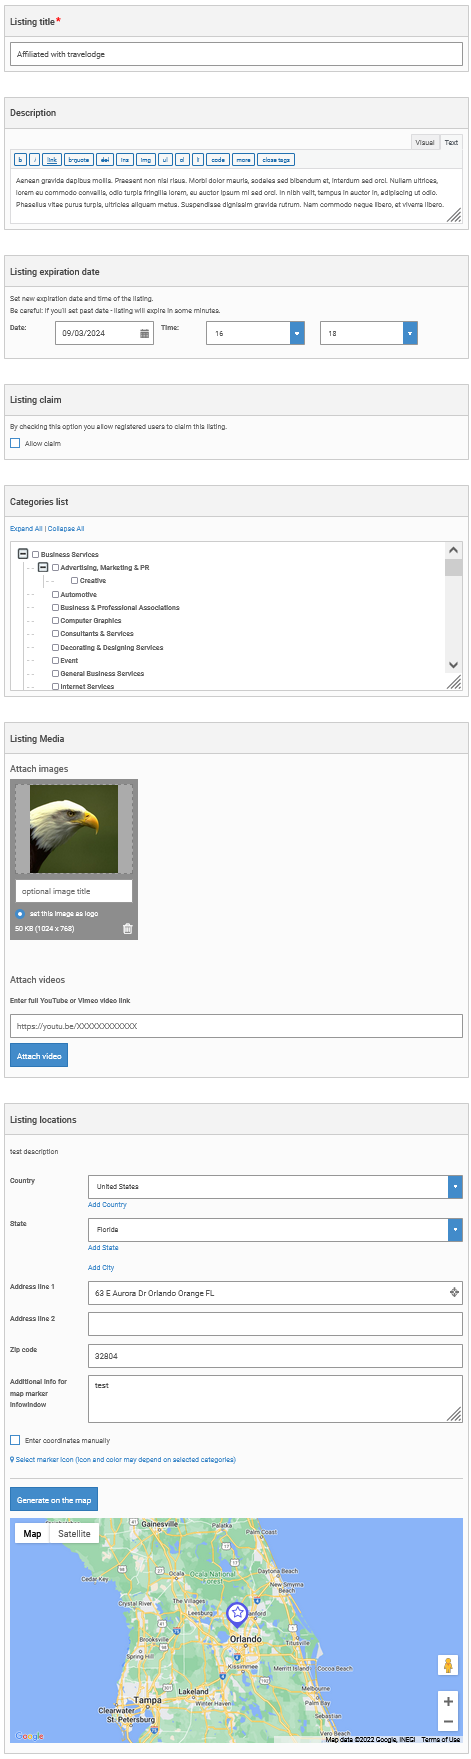Check Decorating & Designing Services category
The width and height of the screenshot is (471, 1759).
click(55, 648)
